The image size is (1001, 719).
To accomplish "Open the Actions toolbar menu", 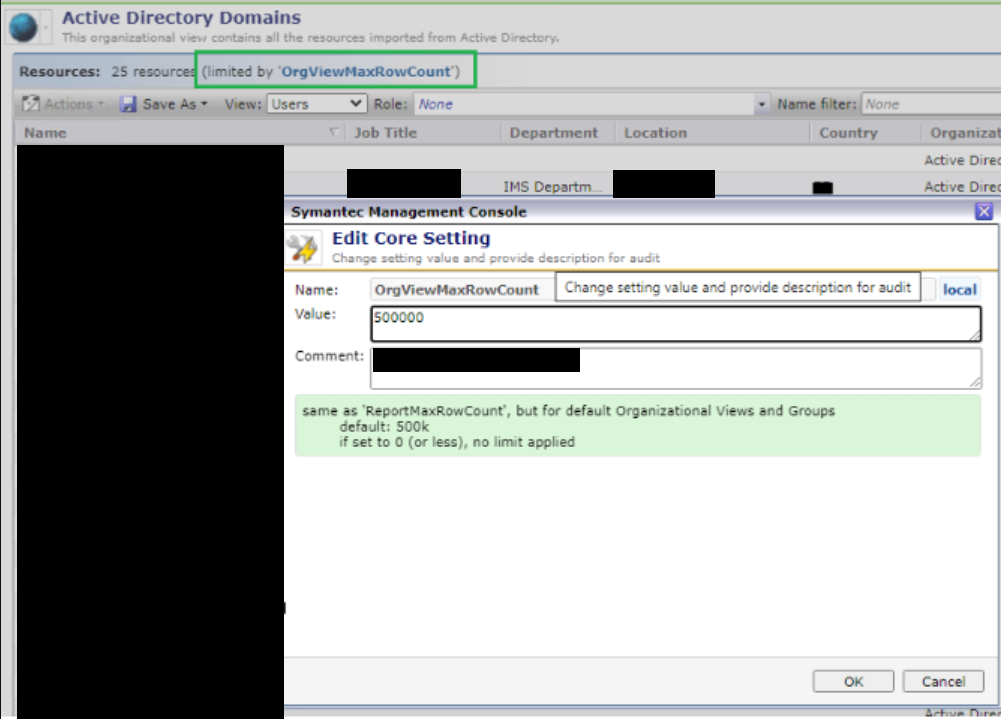I will coord(63,104).
